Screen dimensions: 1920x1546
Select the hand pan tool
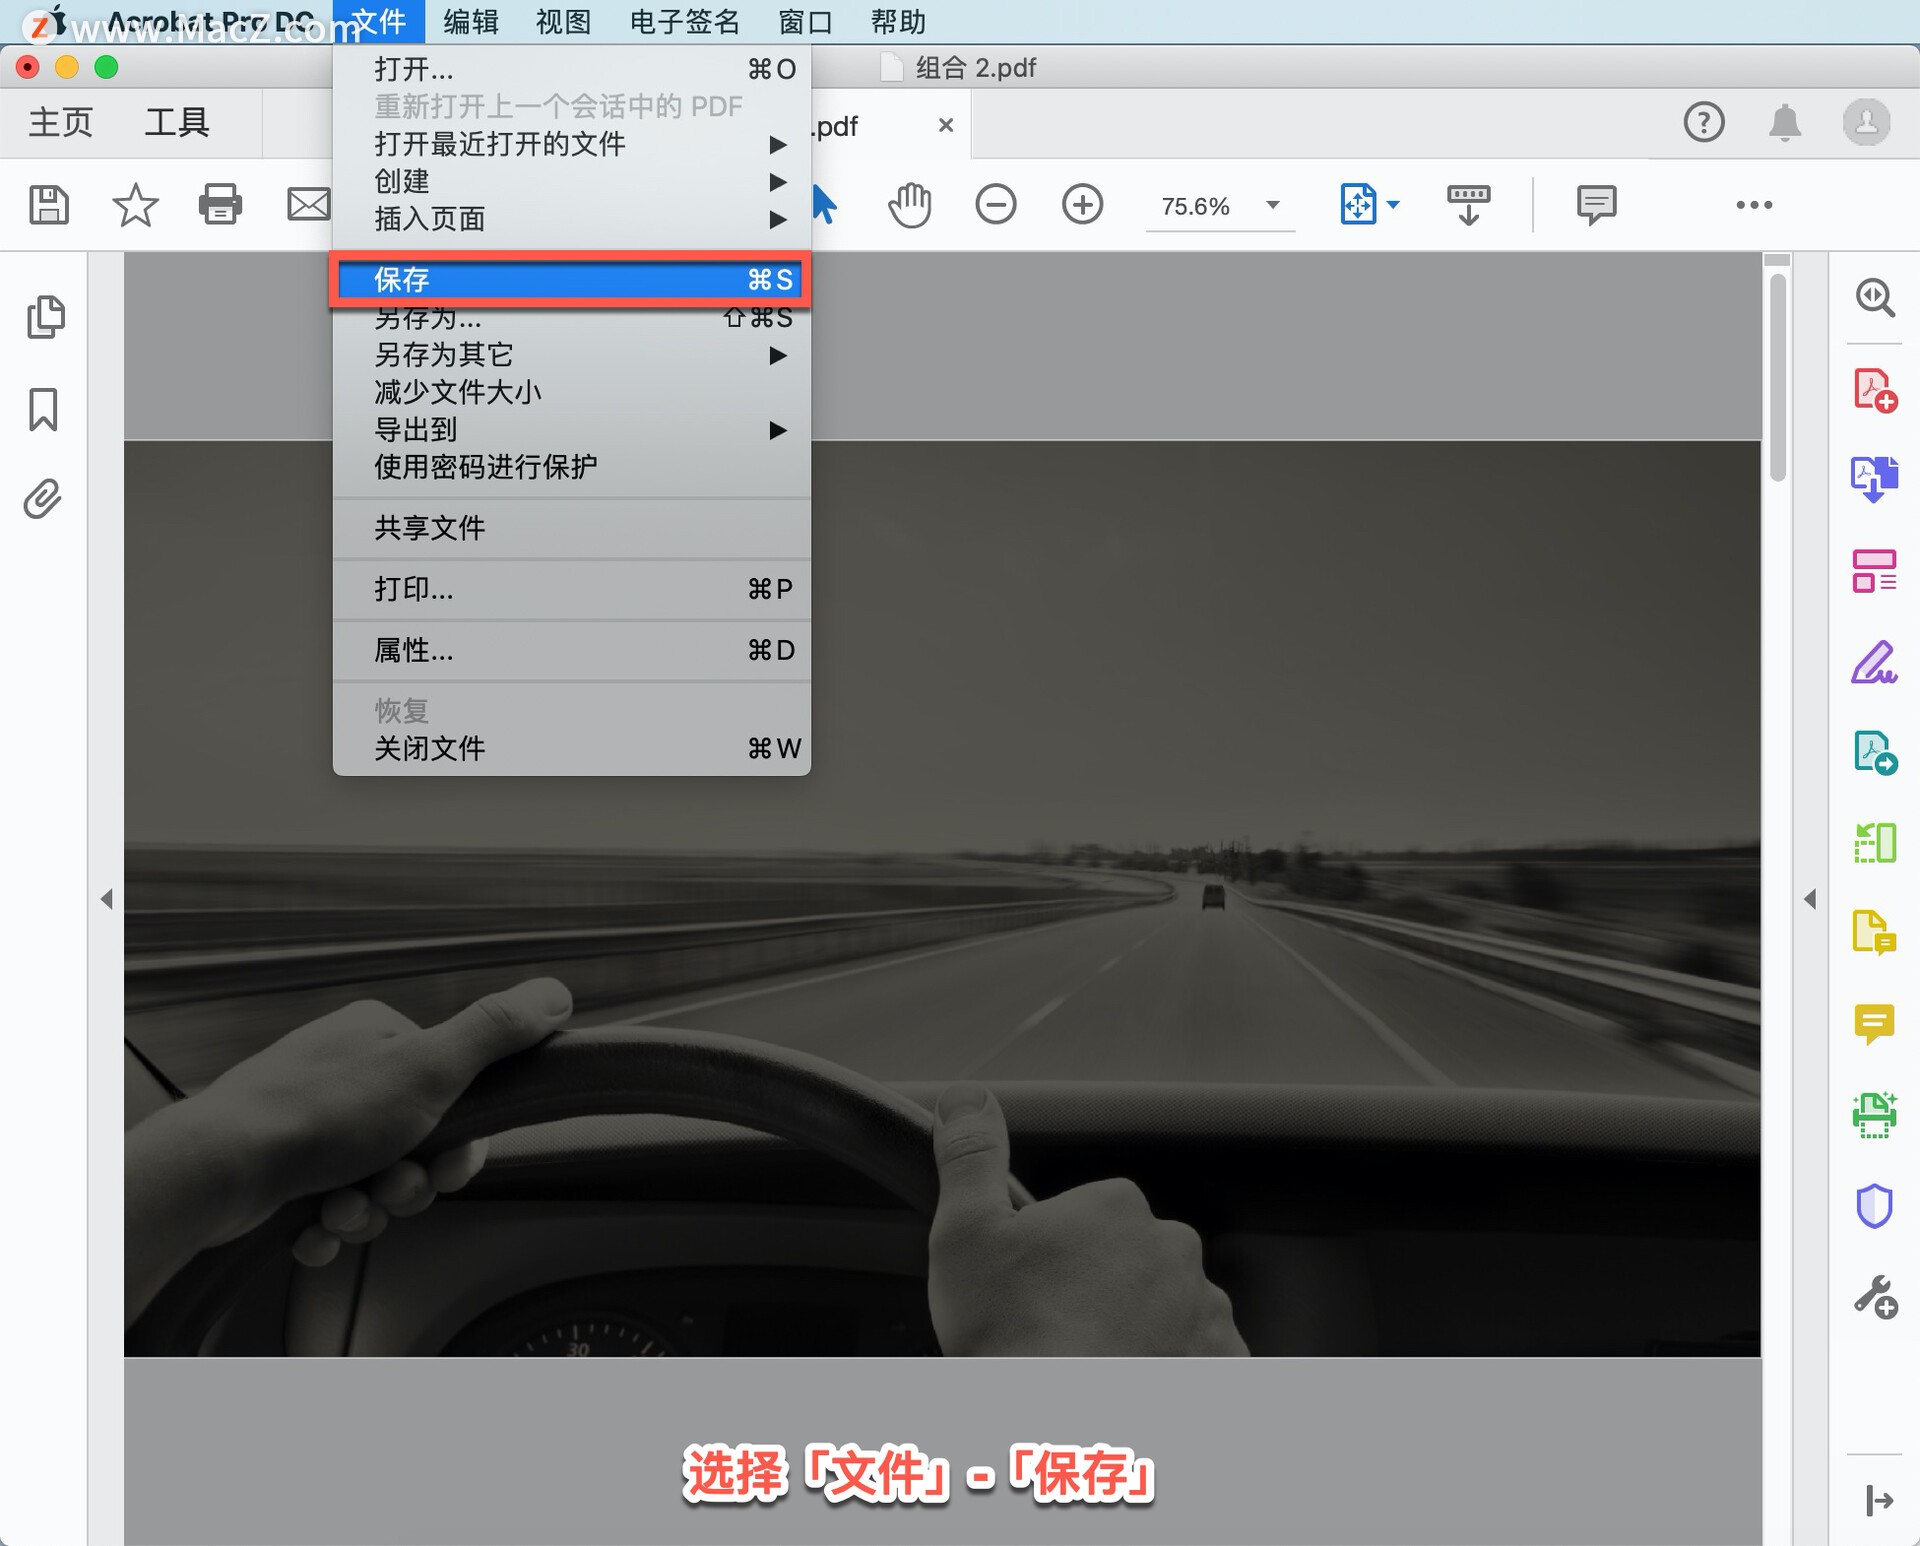coord(909,205)
